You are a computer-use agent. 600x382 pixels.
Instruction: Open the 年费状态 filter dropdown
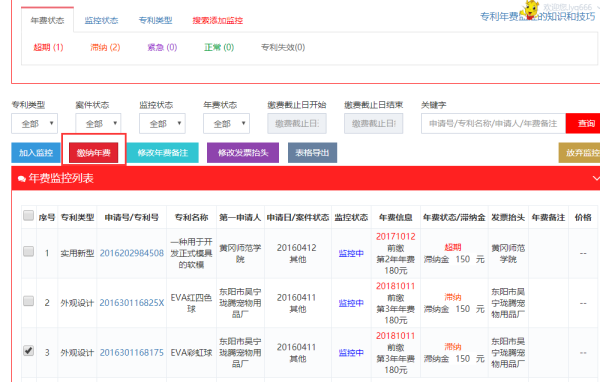point(227,123)
